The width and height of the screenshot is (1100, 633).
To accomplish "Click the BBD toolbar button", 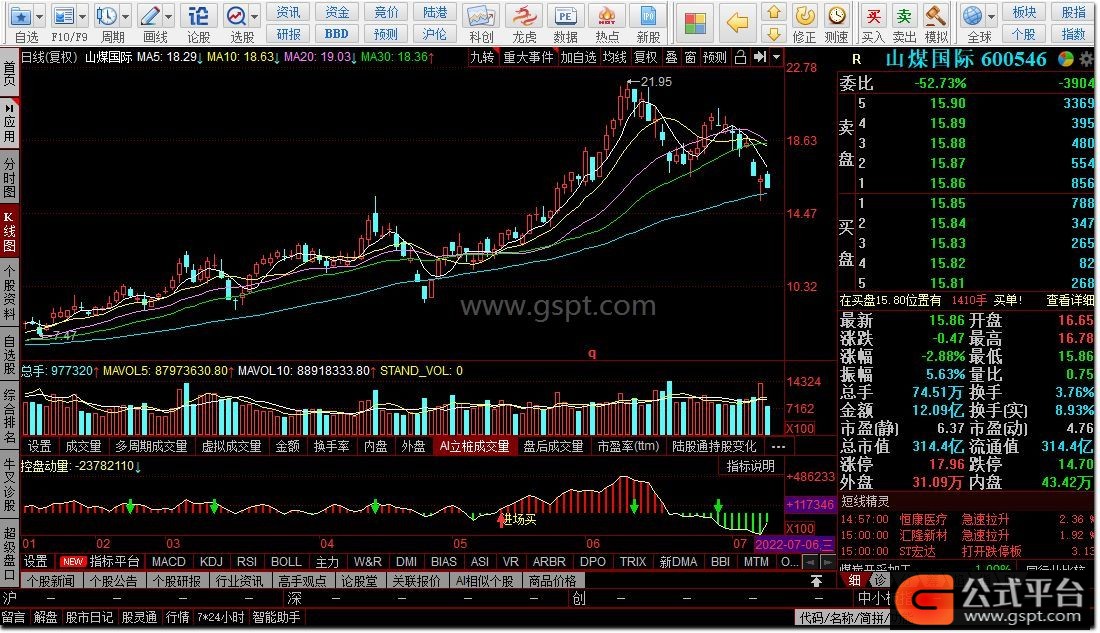I will point(337,34).
